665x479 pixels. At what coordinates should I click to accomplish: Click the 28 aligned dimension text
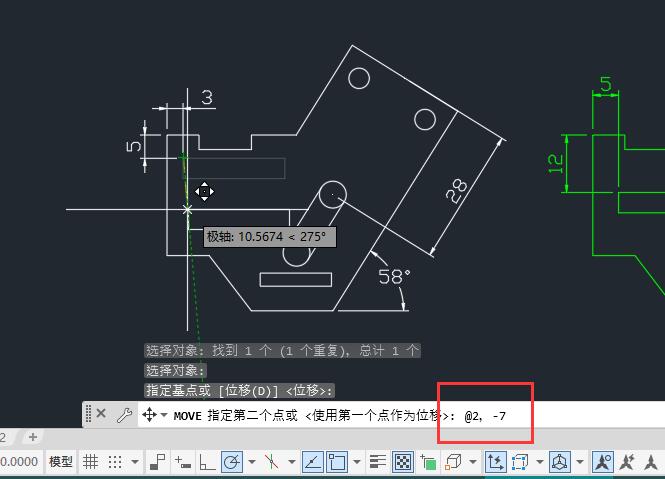point(456,190)
